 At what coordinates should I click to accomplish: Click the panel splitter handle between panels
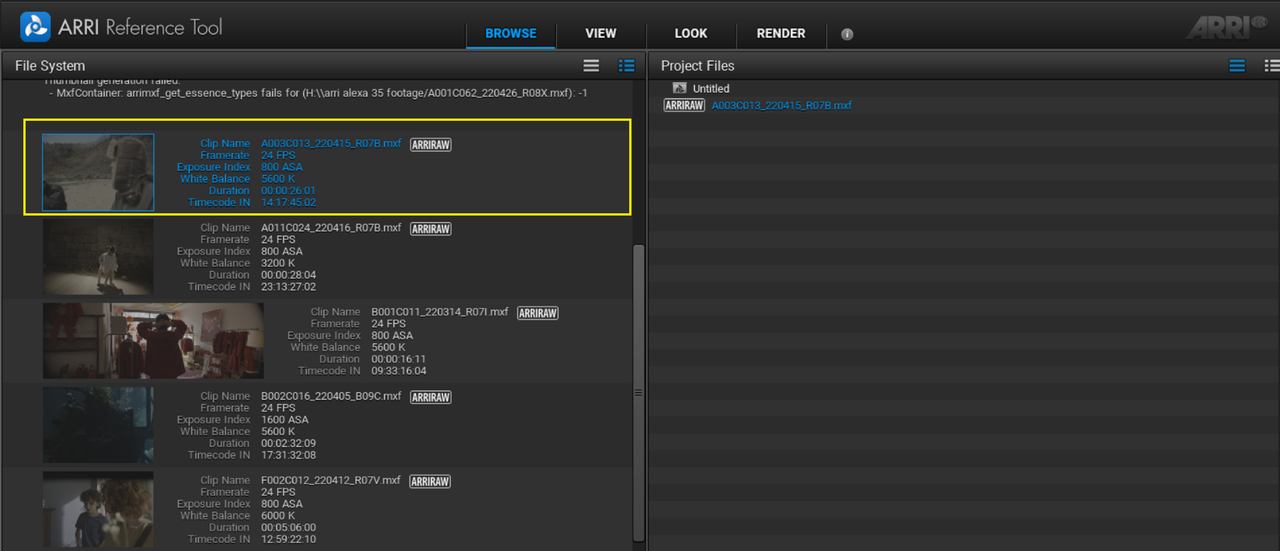click(639, 393)
